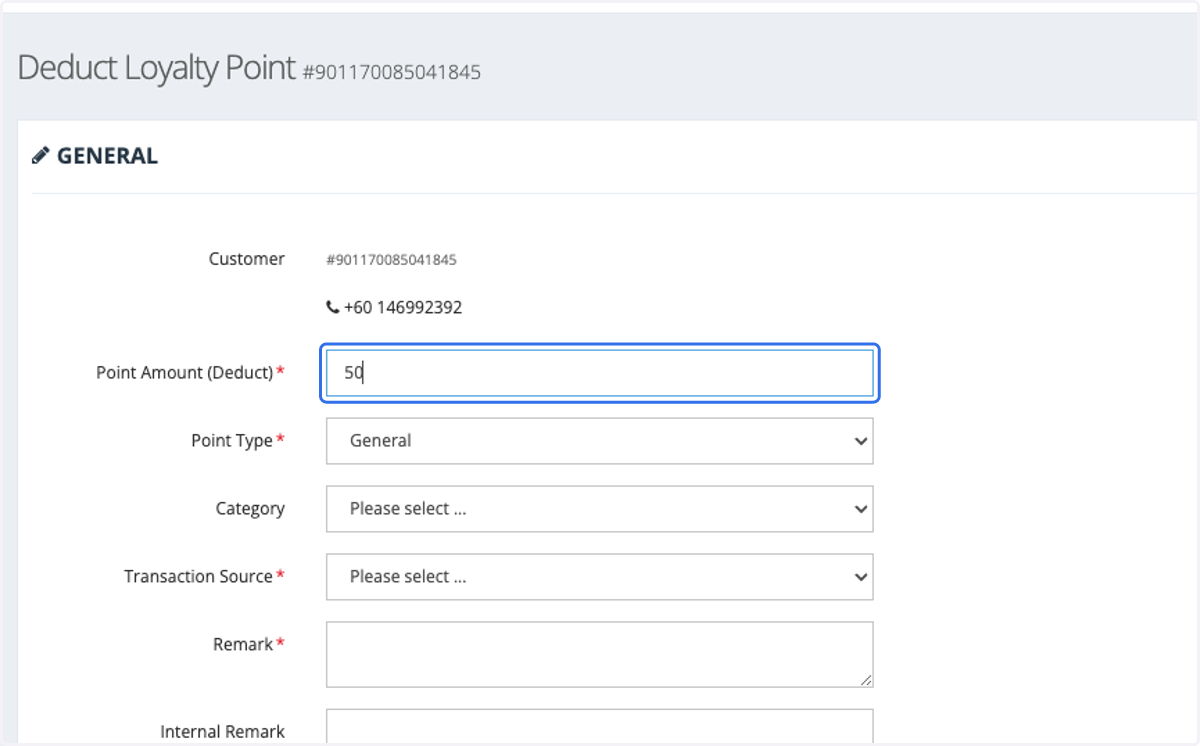
Task: Expand the Transaction Source dropdown
Action: (600, 577)
